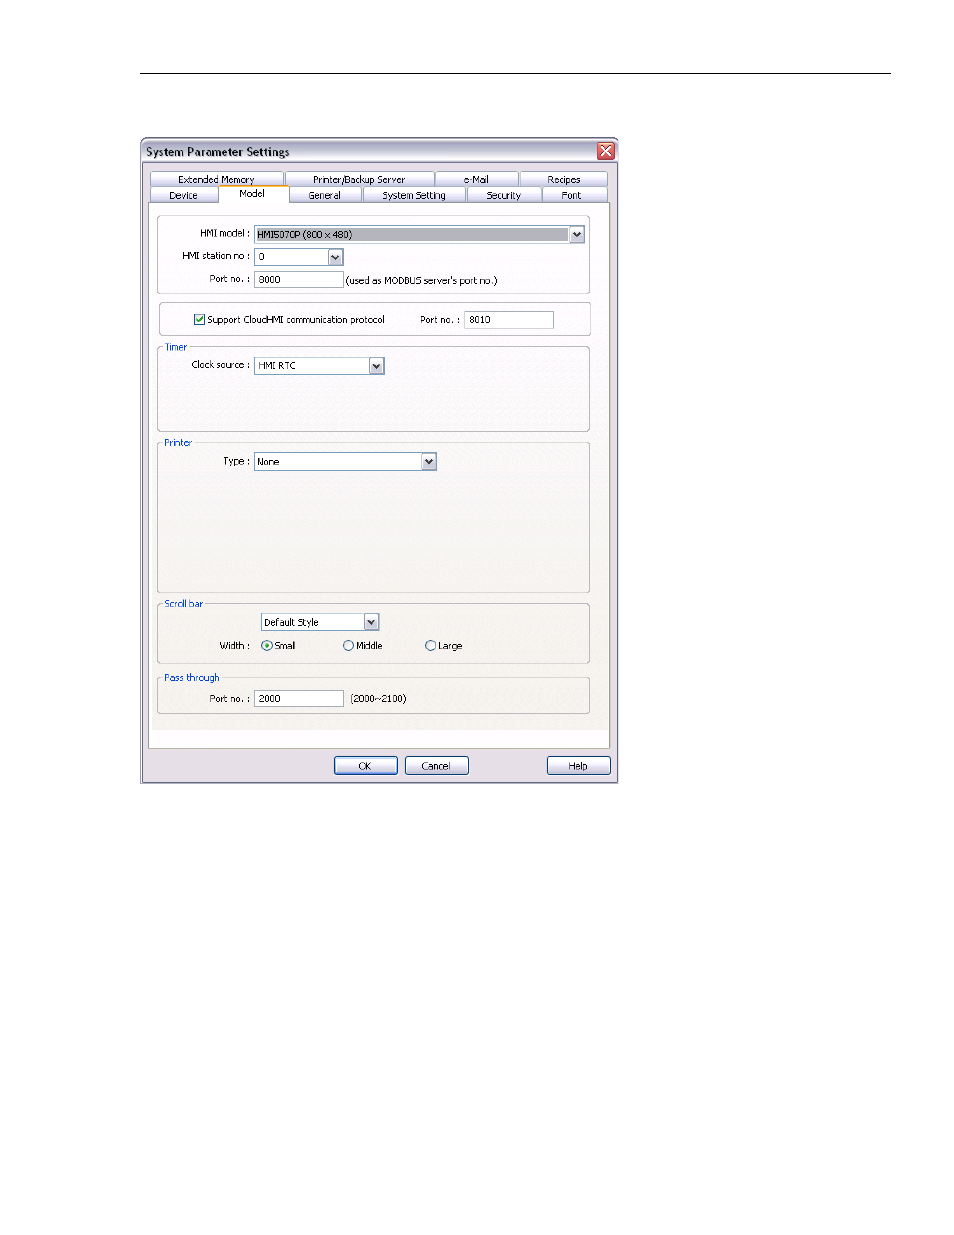Switch to the Recipes tab
This screenshot has height=1235, width=954.
564,179
